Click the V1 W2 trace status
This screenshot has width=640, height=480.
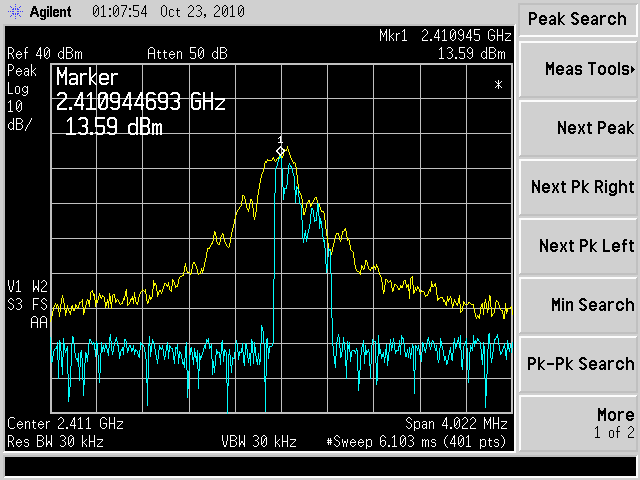[27, 287]
